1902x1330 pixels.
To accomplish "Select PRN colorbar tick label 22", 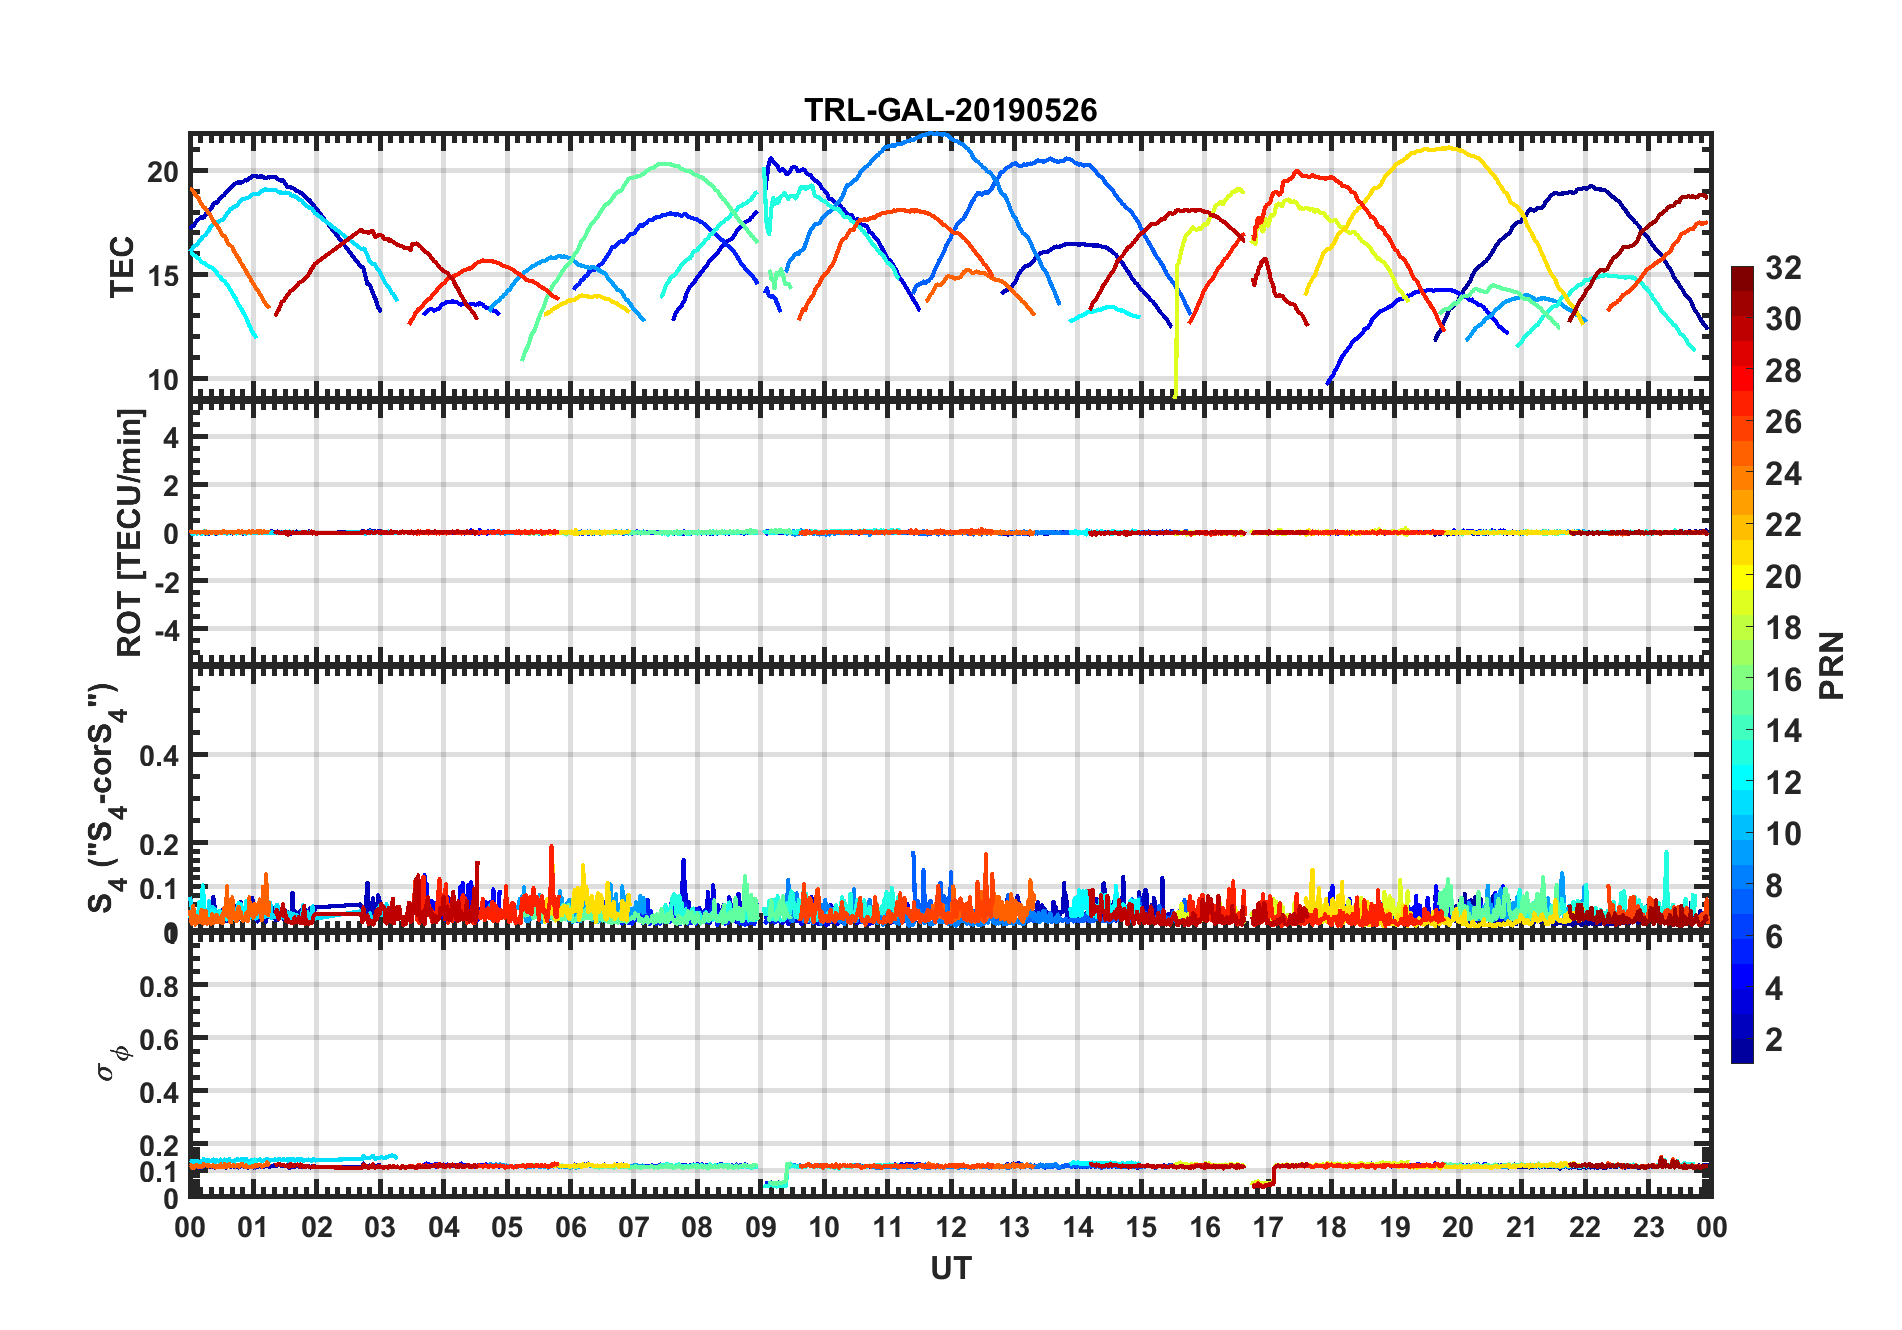I will (x=1783, y=525).
